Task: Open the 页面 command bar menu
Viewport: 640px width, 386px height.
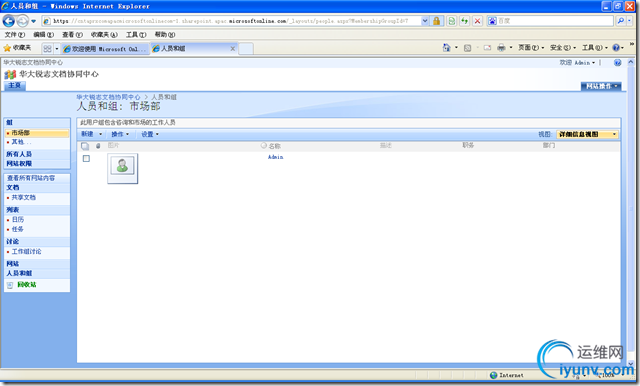Action: (531, 48)
